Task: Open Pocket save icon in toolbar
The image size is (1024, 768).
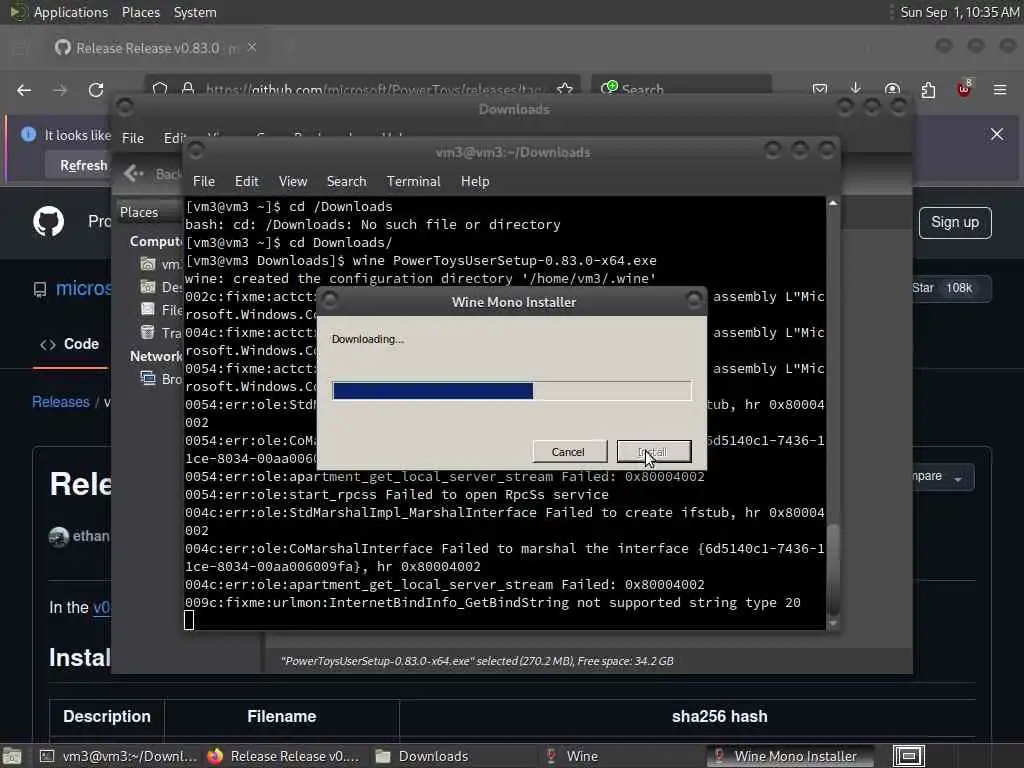Action: point(820,89)
